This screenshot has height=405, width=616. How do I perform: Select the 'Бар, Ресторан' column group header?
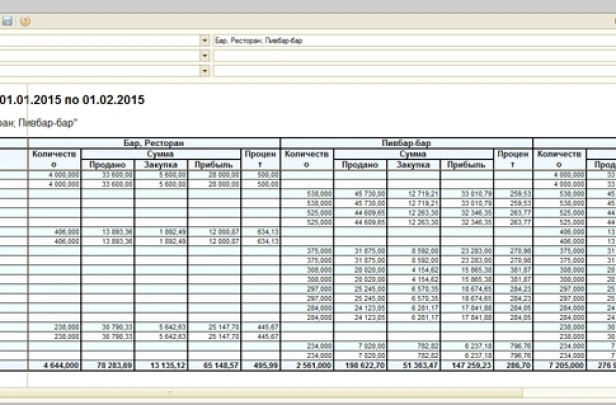(x=154, y=144)
